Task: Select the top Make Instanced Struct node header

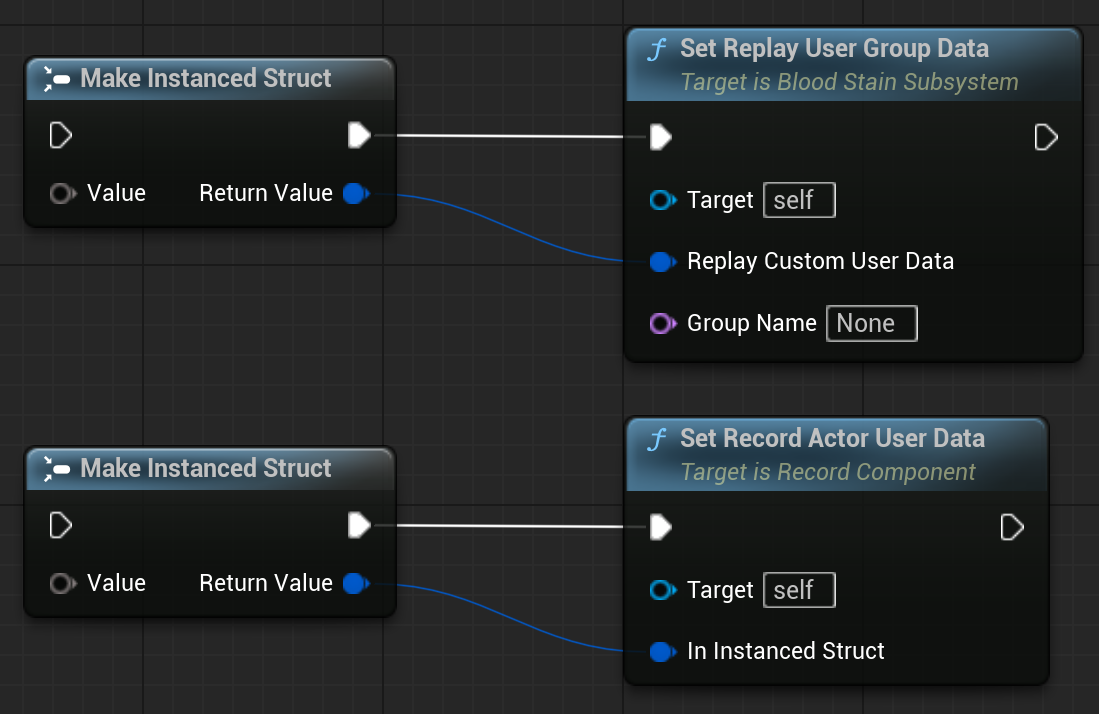Action: tap(210, 78)
